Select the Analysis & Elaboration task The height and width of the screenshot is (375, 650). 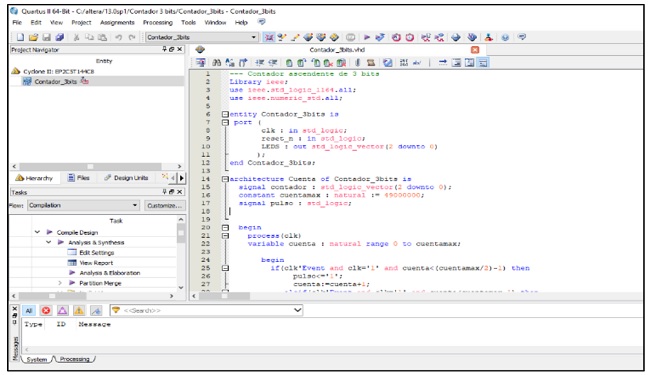(110, 273)
